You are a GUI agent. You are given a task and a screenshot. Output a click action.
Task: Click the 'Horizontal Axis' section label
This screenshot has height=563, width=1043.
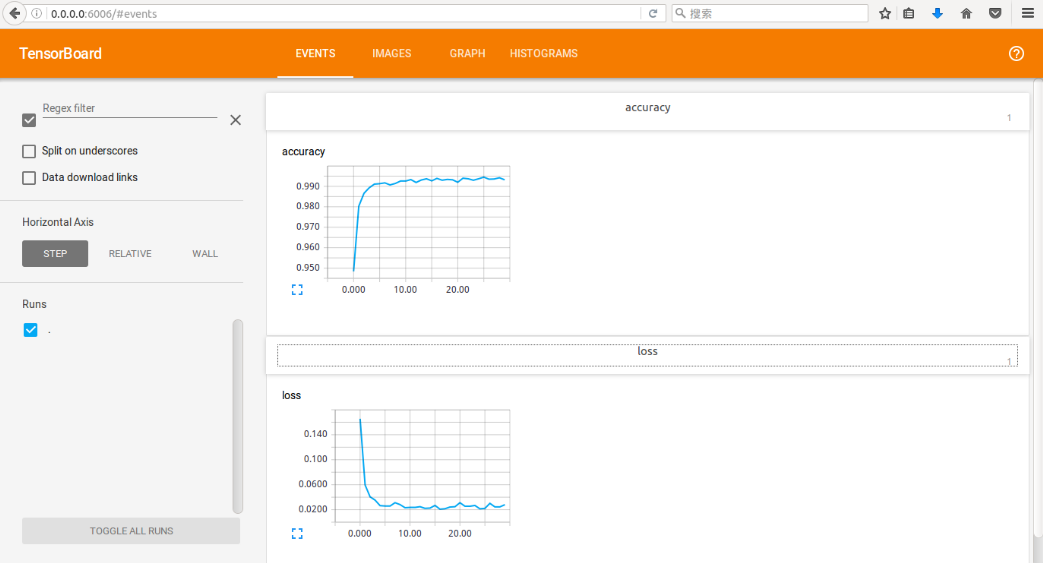[x=58, y=222]
